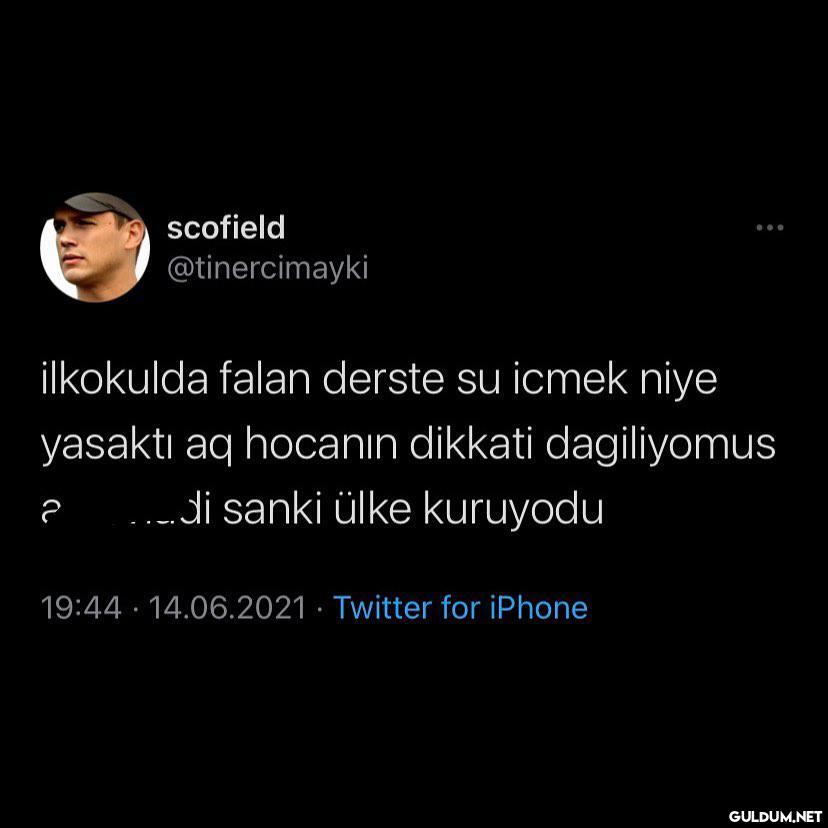
Task: Open the three-dot more options menu
Action: [x=769, y=228]
